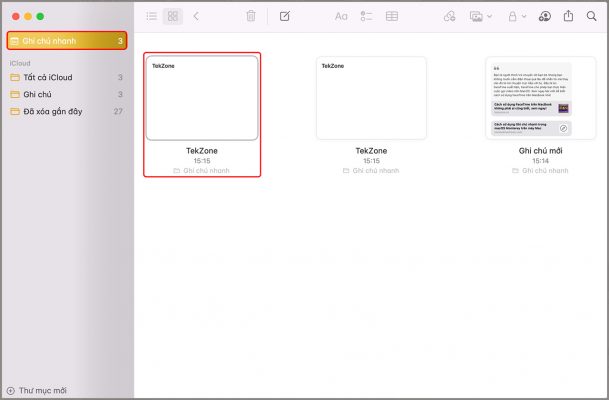Screen dimensions: 609x400
Task: Select the second TekZone note thumbnail
Action: pyautogui.click(x=371, y=98)
